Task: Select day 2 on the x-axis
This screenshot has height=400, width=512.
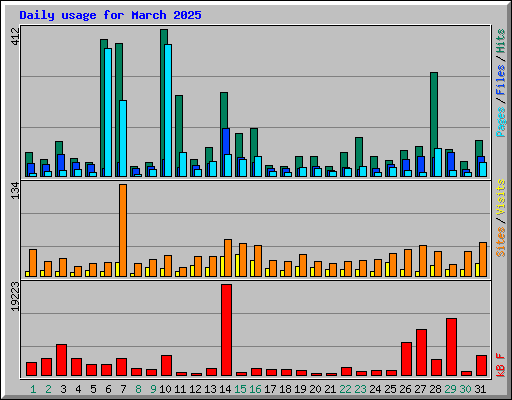Action: click(48, 389)
